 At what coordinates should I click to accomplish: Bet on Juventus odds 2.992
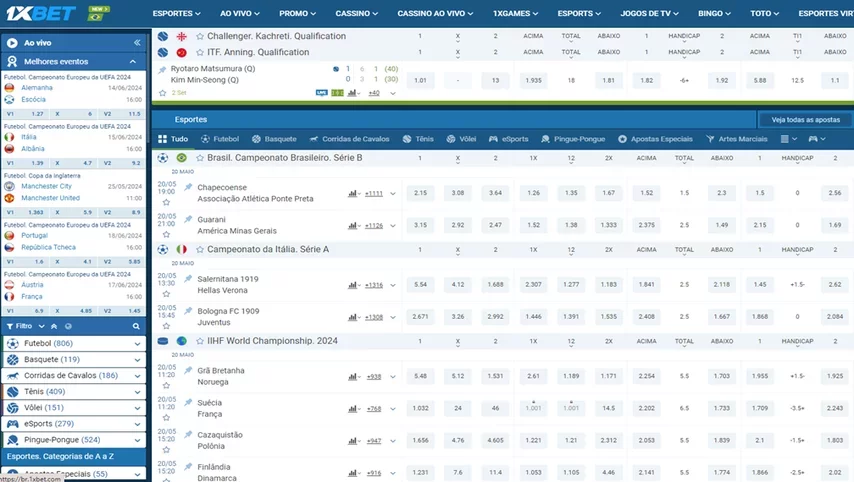pos(496,316)
